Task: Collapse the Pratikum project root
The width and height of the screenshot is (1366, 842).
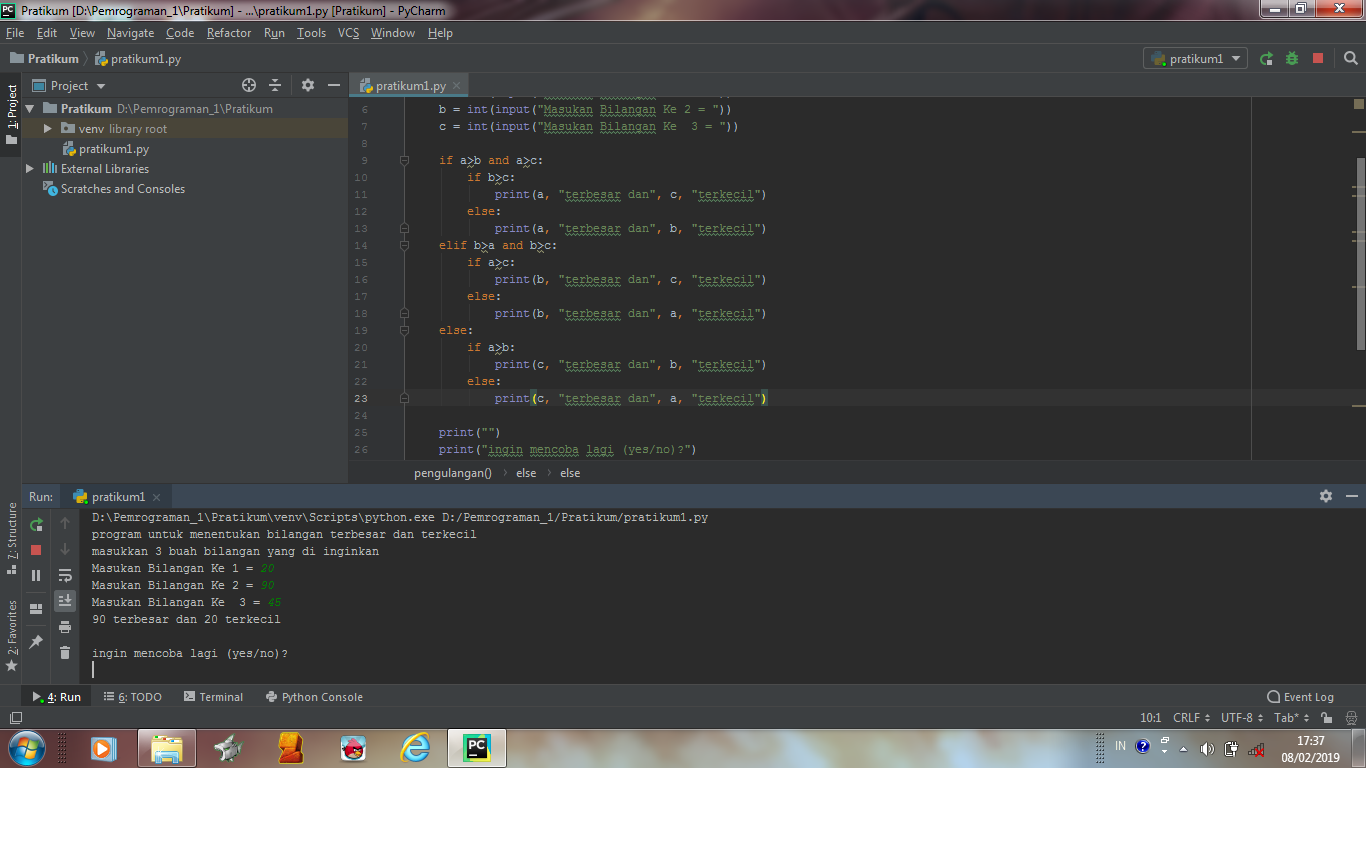Action: tap(29, 109)
